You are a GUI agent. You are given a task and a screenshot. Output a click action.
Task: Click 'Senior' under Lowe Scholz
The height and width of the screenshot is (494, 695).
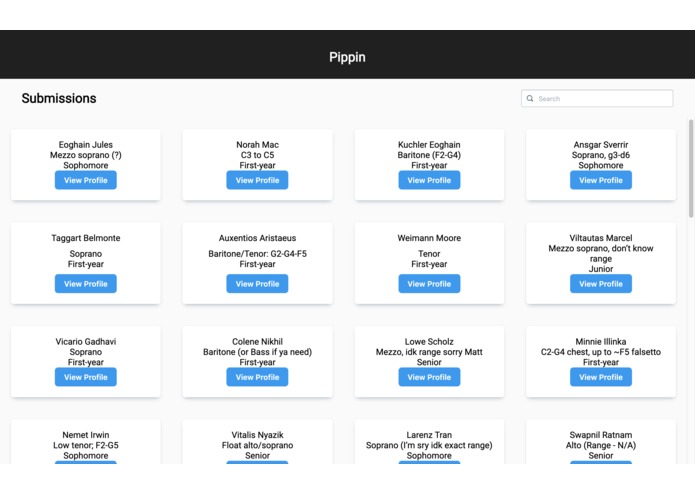coord(429,362)
